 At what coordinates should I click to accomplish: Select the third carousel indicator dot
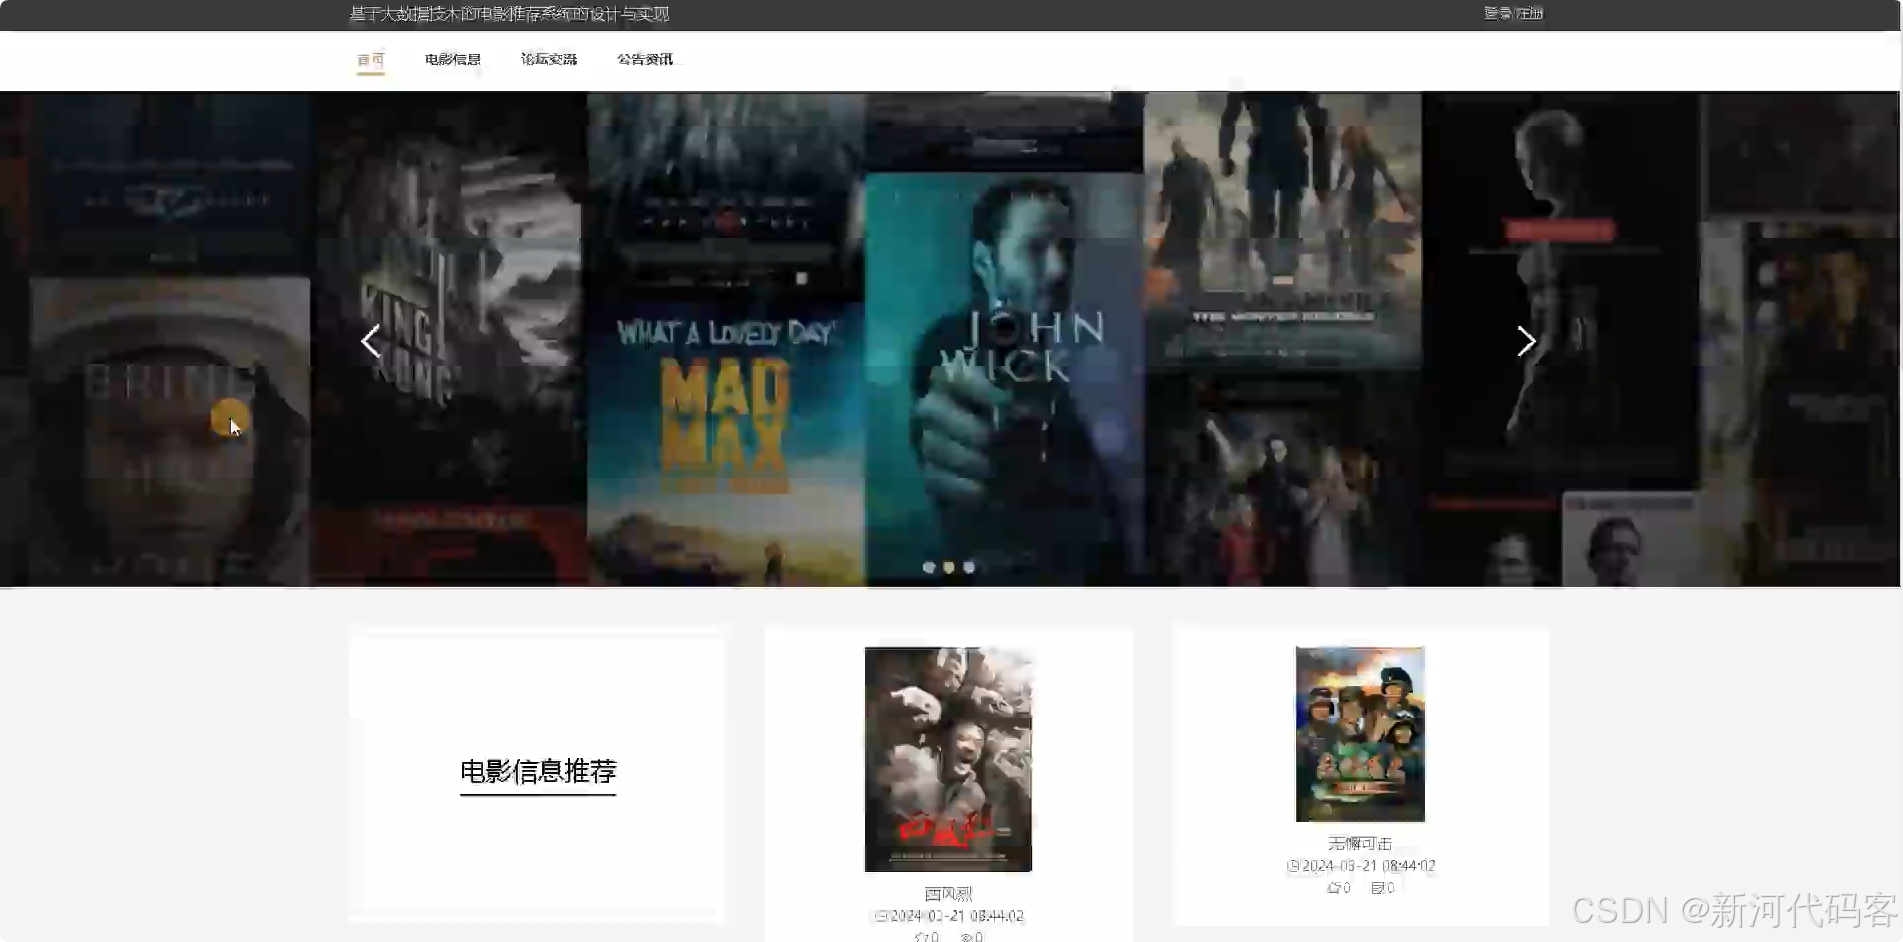(969, 567)
